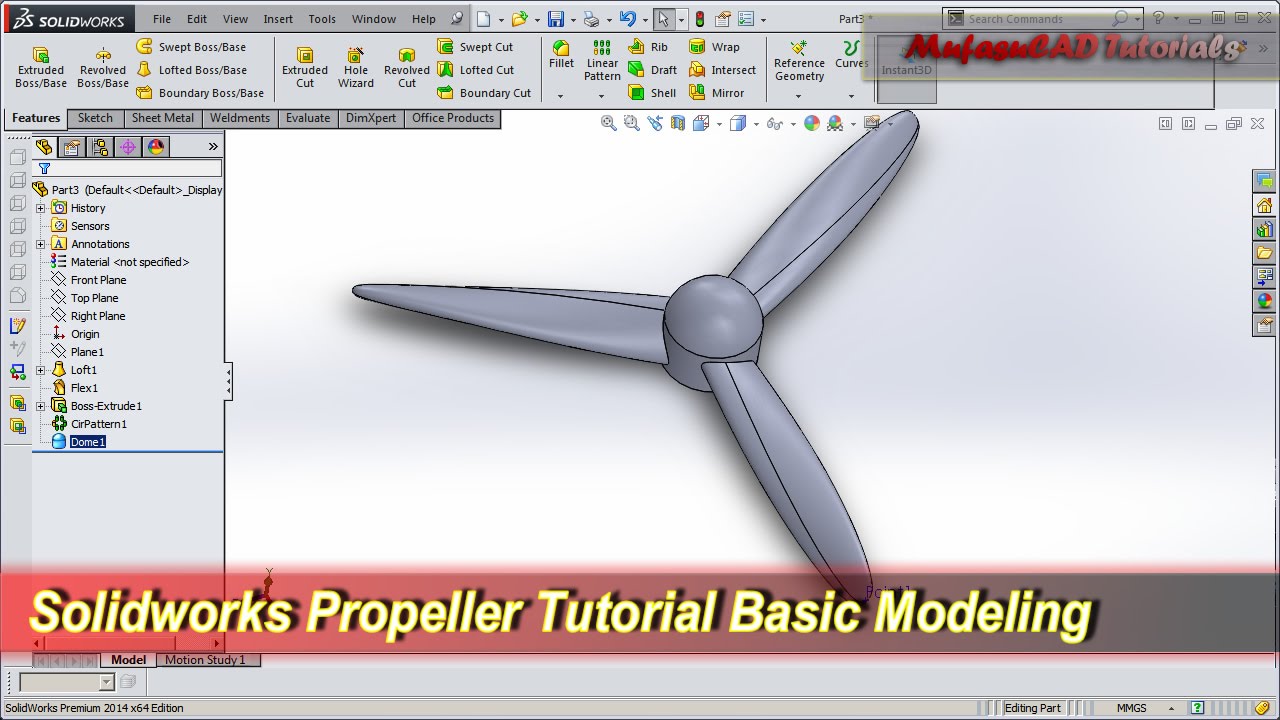Viewport: 1280px width, 720px height.
Task: Open the Hole Wizard
Action: (x=355, y=67)
